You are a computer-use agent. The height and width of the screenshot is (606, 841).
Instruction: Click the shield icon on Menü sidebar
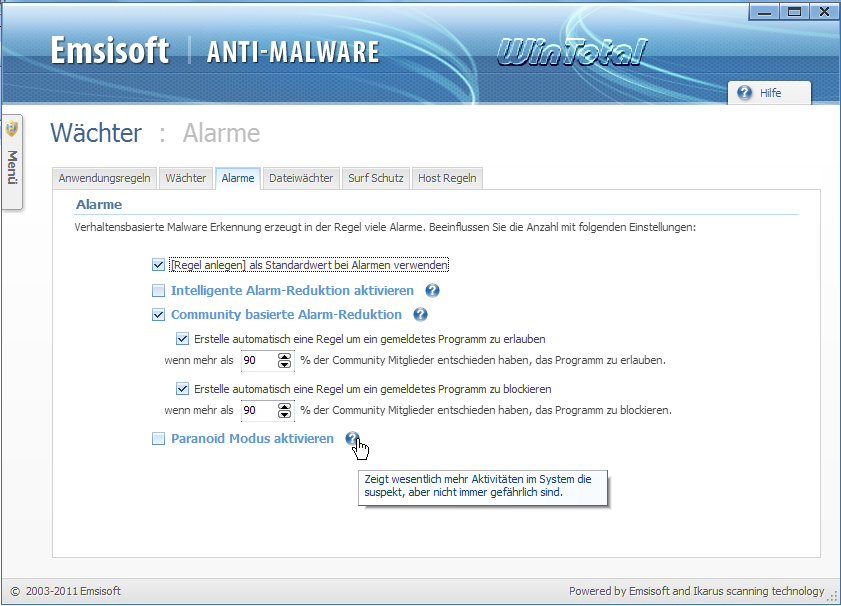tap(12, 129)
